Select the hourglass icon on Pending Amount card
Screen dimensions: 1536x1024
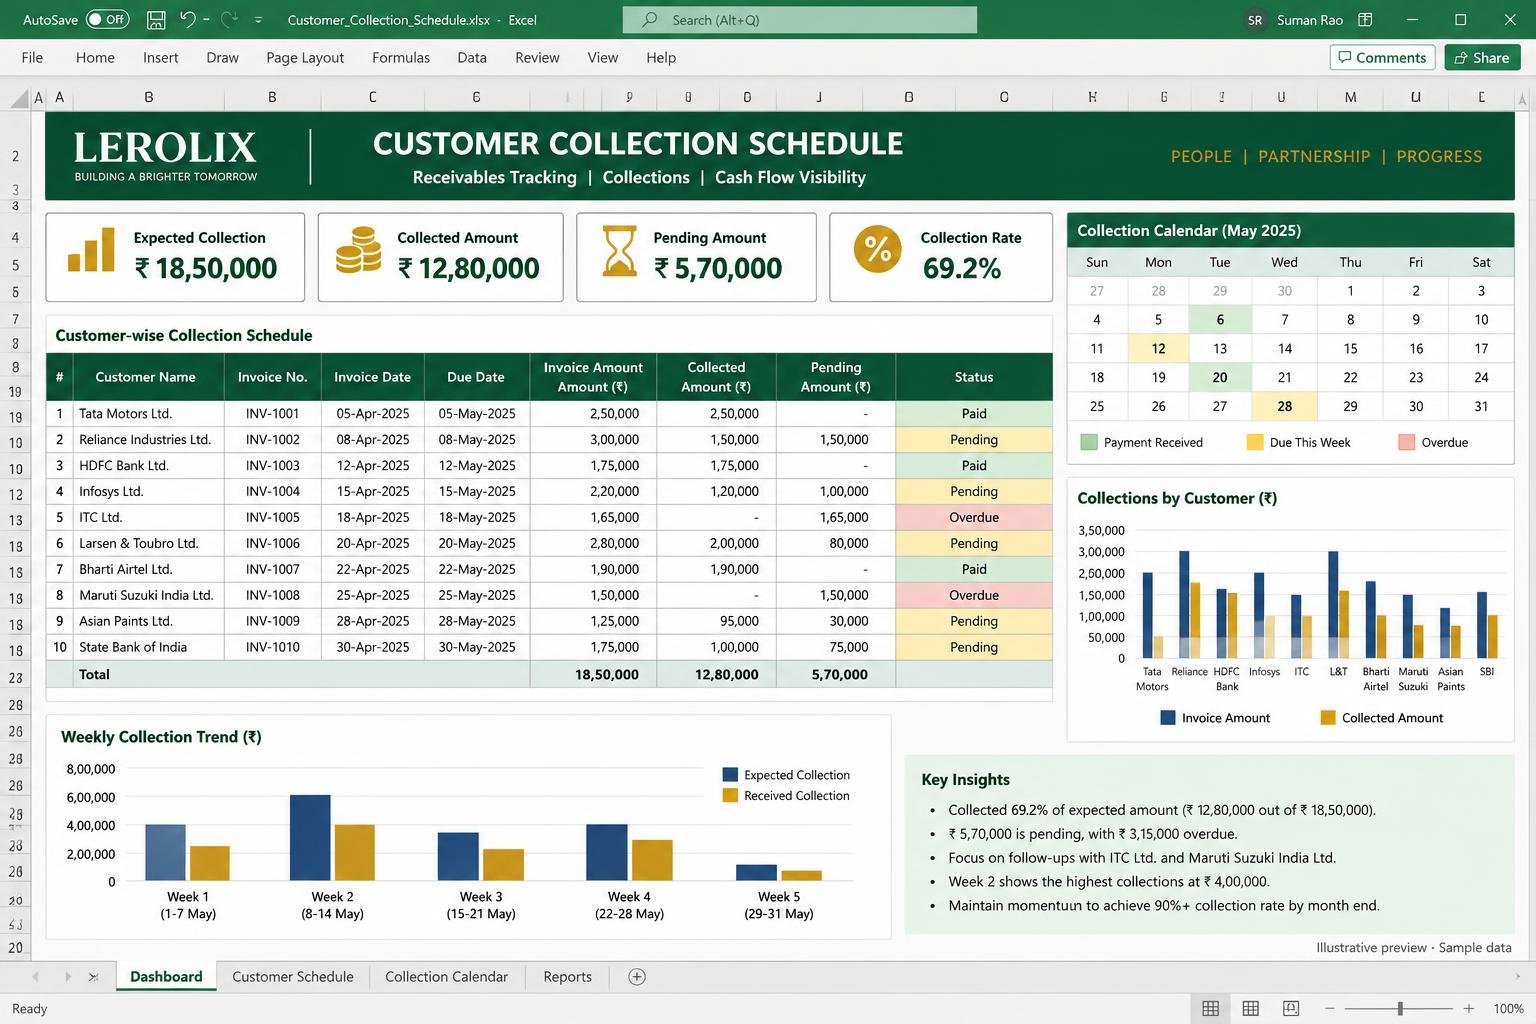[x=619, y=250]
